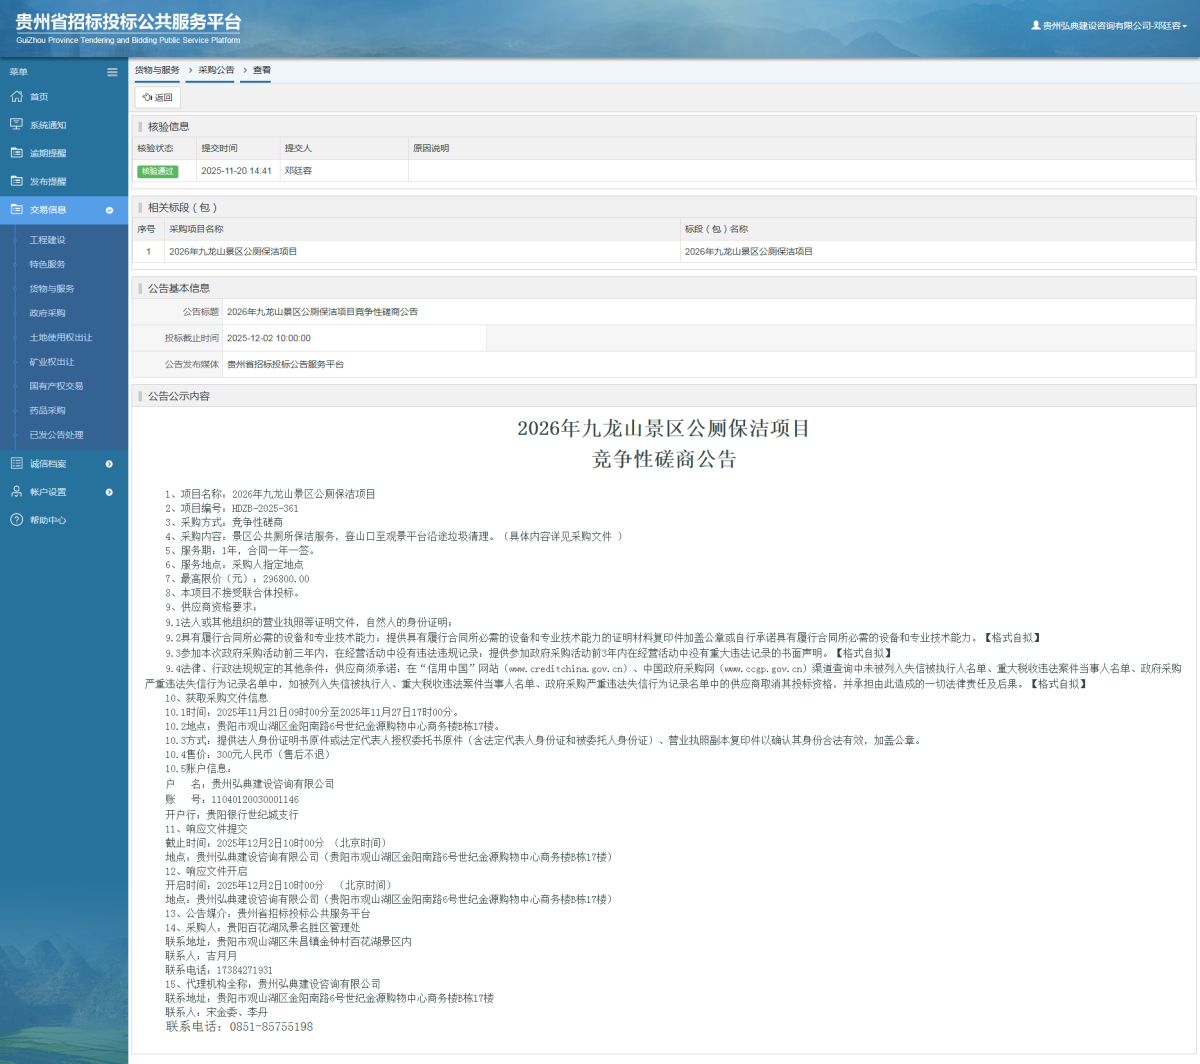This screenshot has height=1064, width=1200.
Task: Select the 交易信息 folder icon
Action: coord(16,210)
